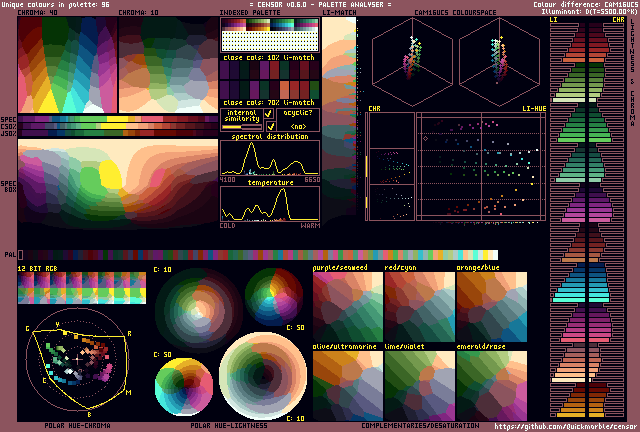Select the CHROMA: 10 colour map
640x432 pixels.
[x=168, y=65]
